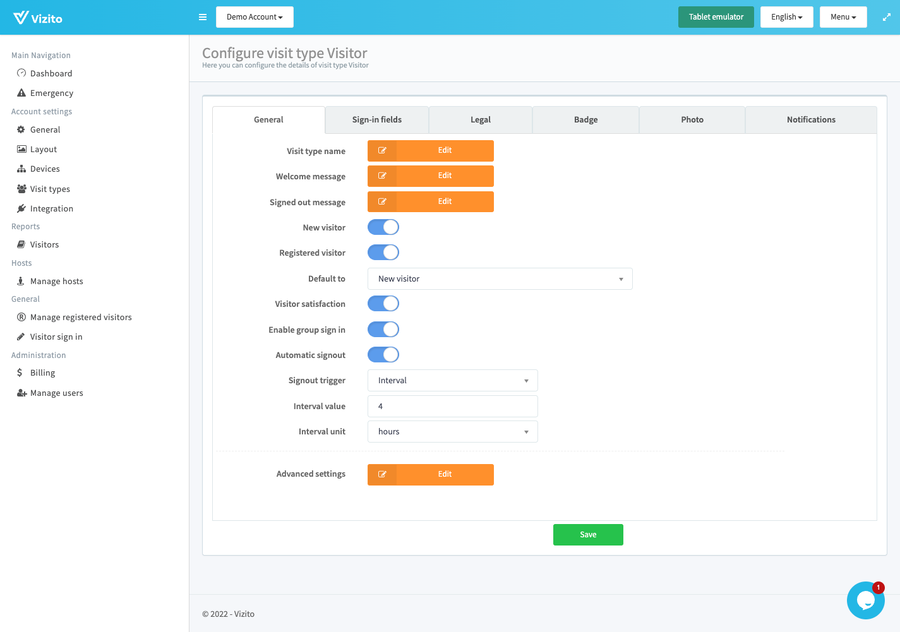Open Visit types in sidebar
900x632 pixels.
click(49, 189)
